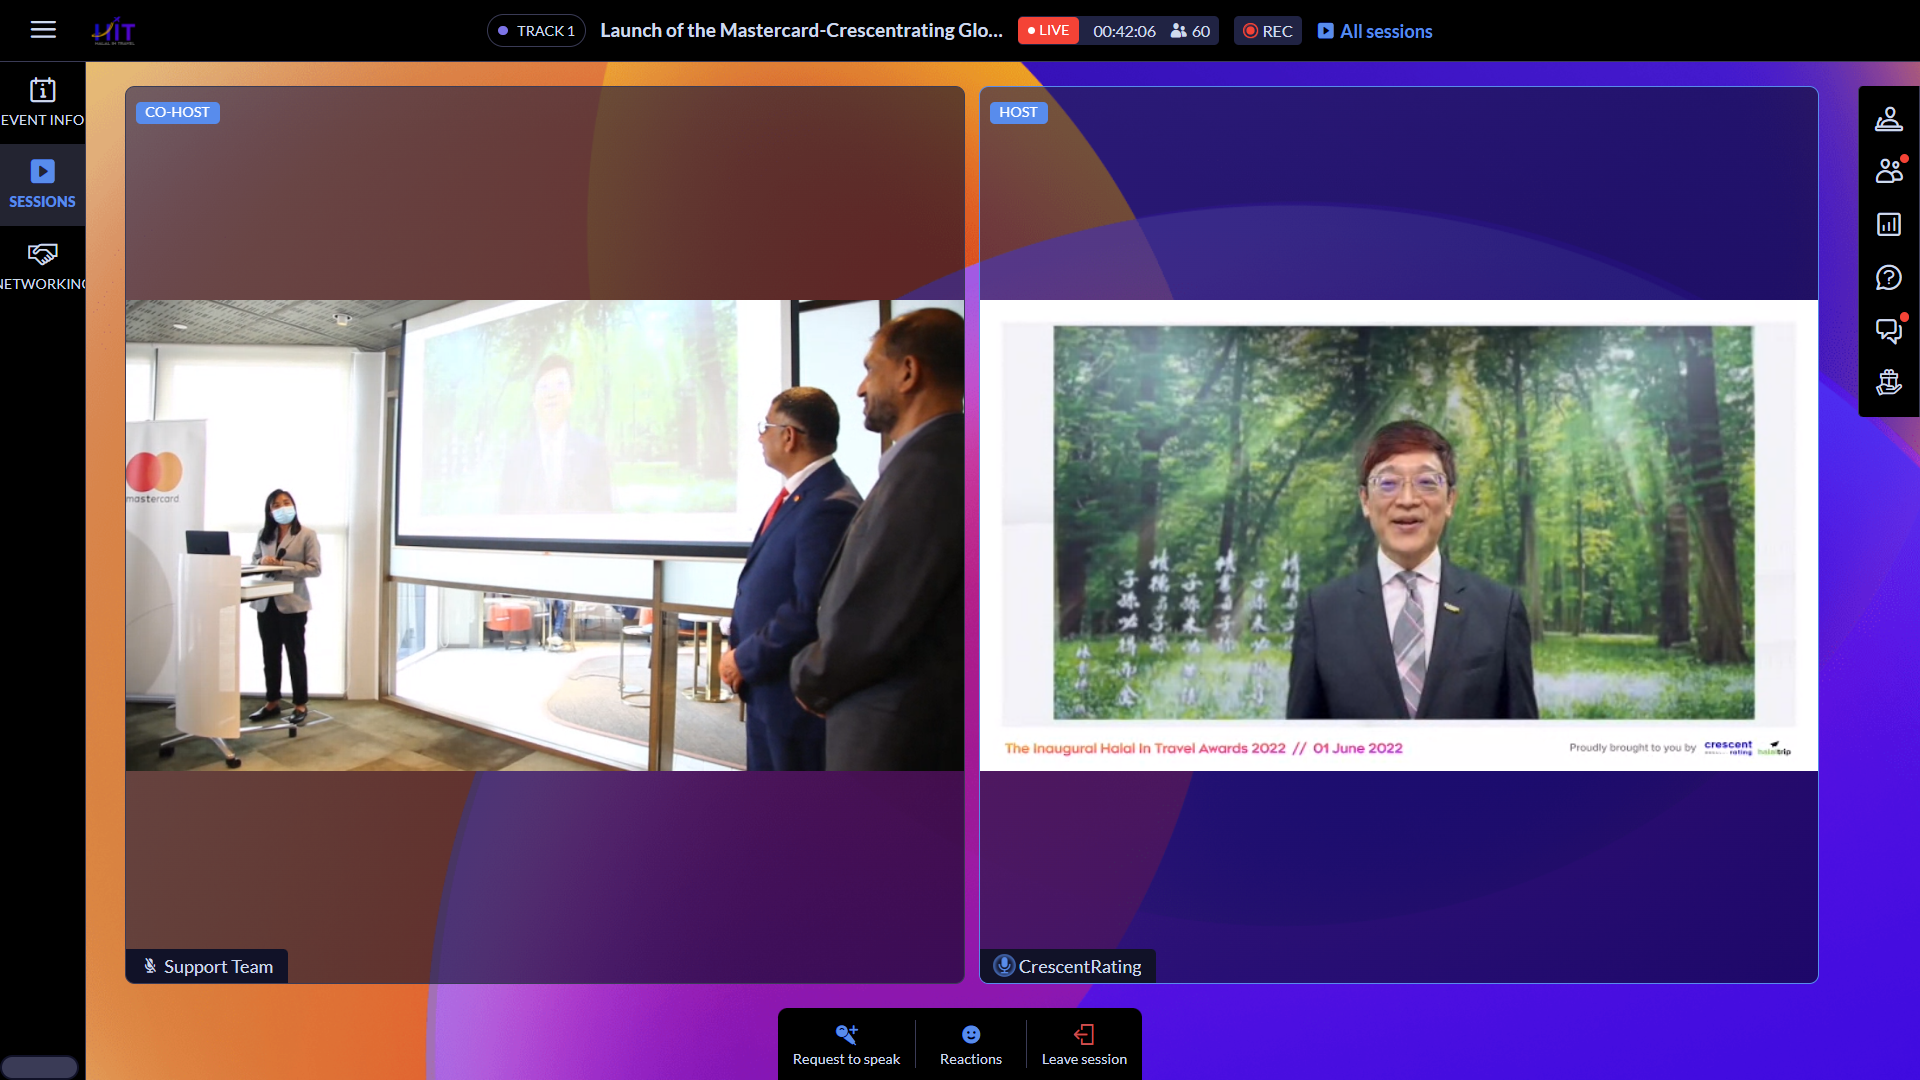Image resolution: width=1920 pixels, height=1080 pixels.
Task: Open the chat bubbles icon
Action: coord(1889,330)
